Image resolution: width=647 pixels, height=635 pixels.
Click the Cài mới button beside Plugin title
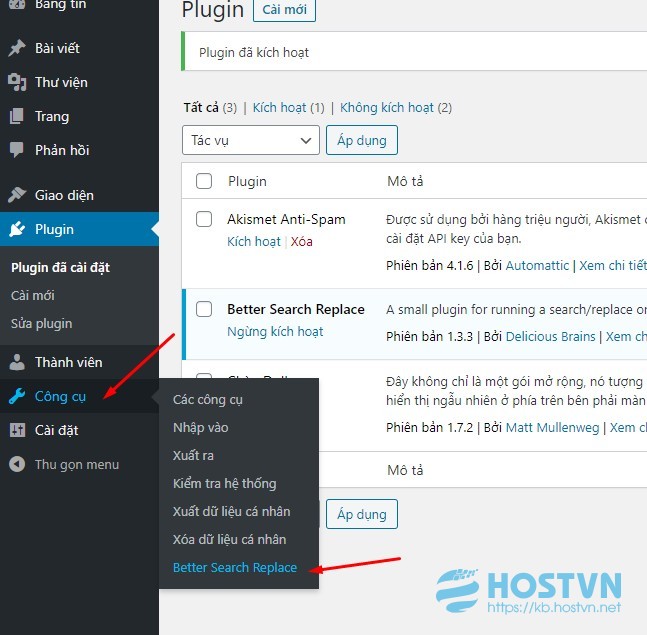tap(284, 9)
